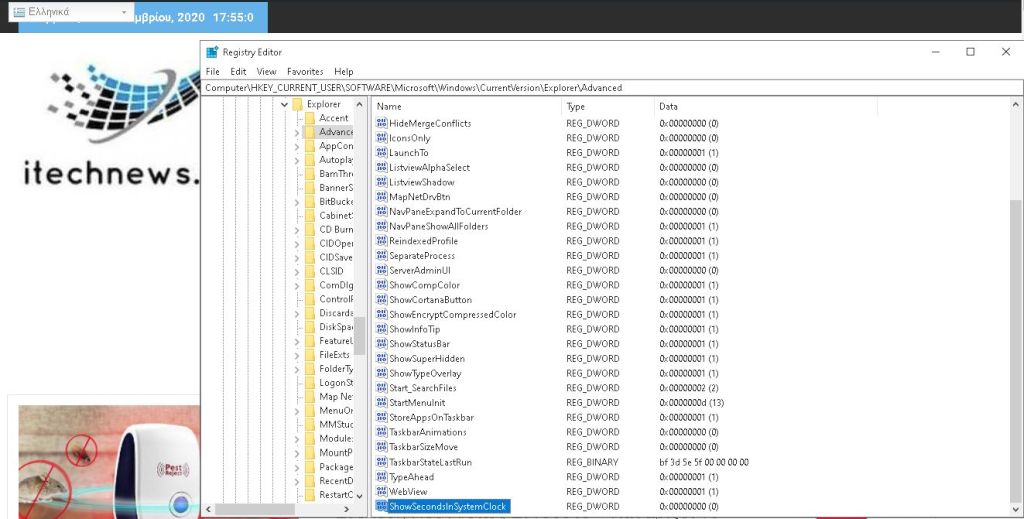The image size is (1024, 519).
Task: Click the Registry Editor title bar icon
Action: [x=212, y=52]
